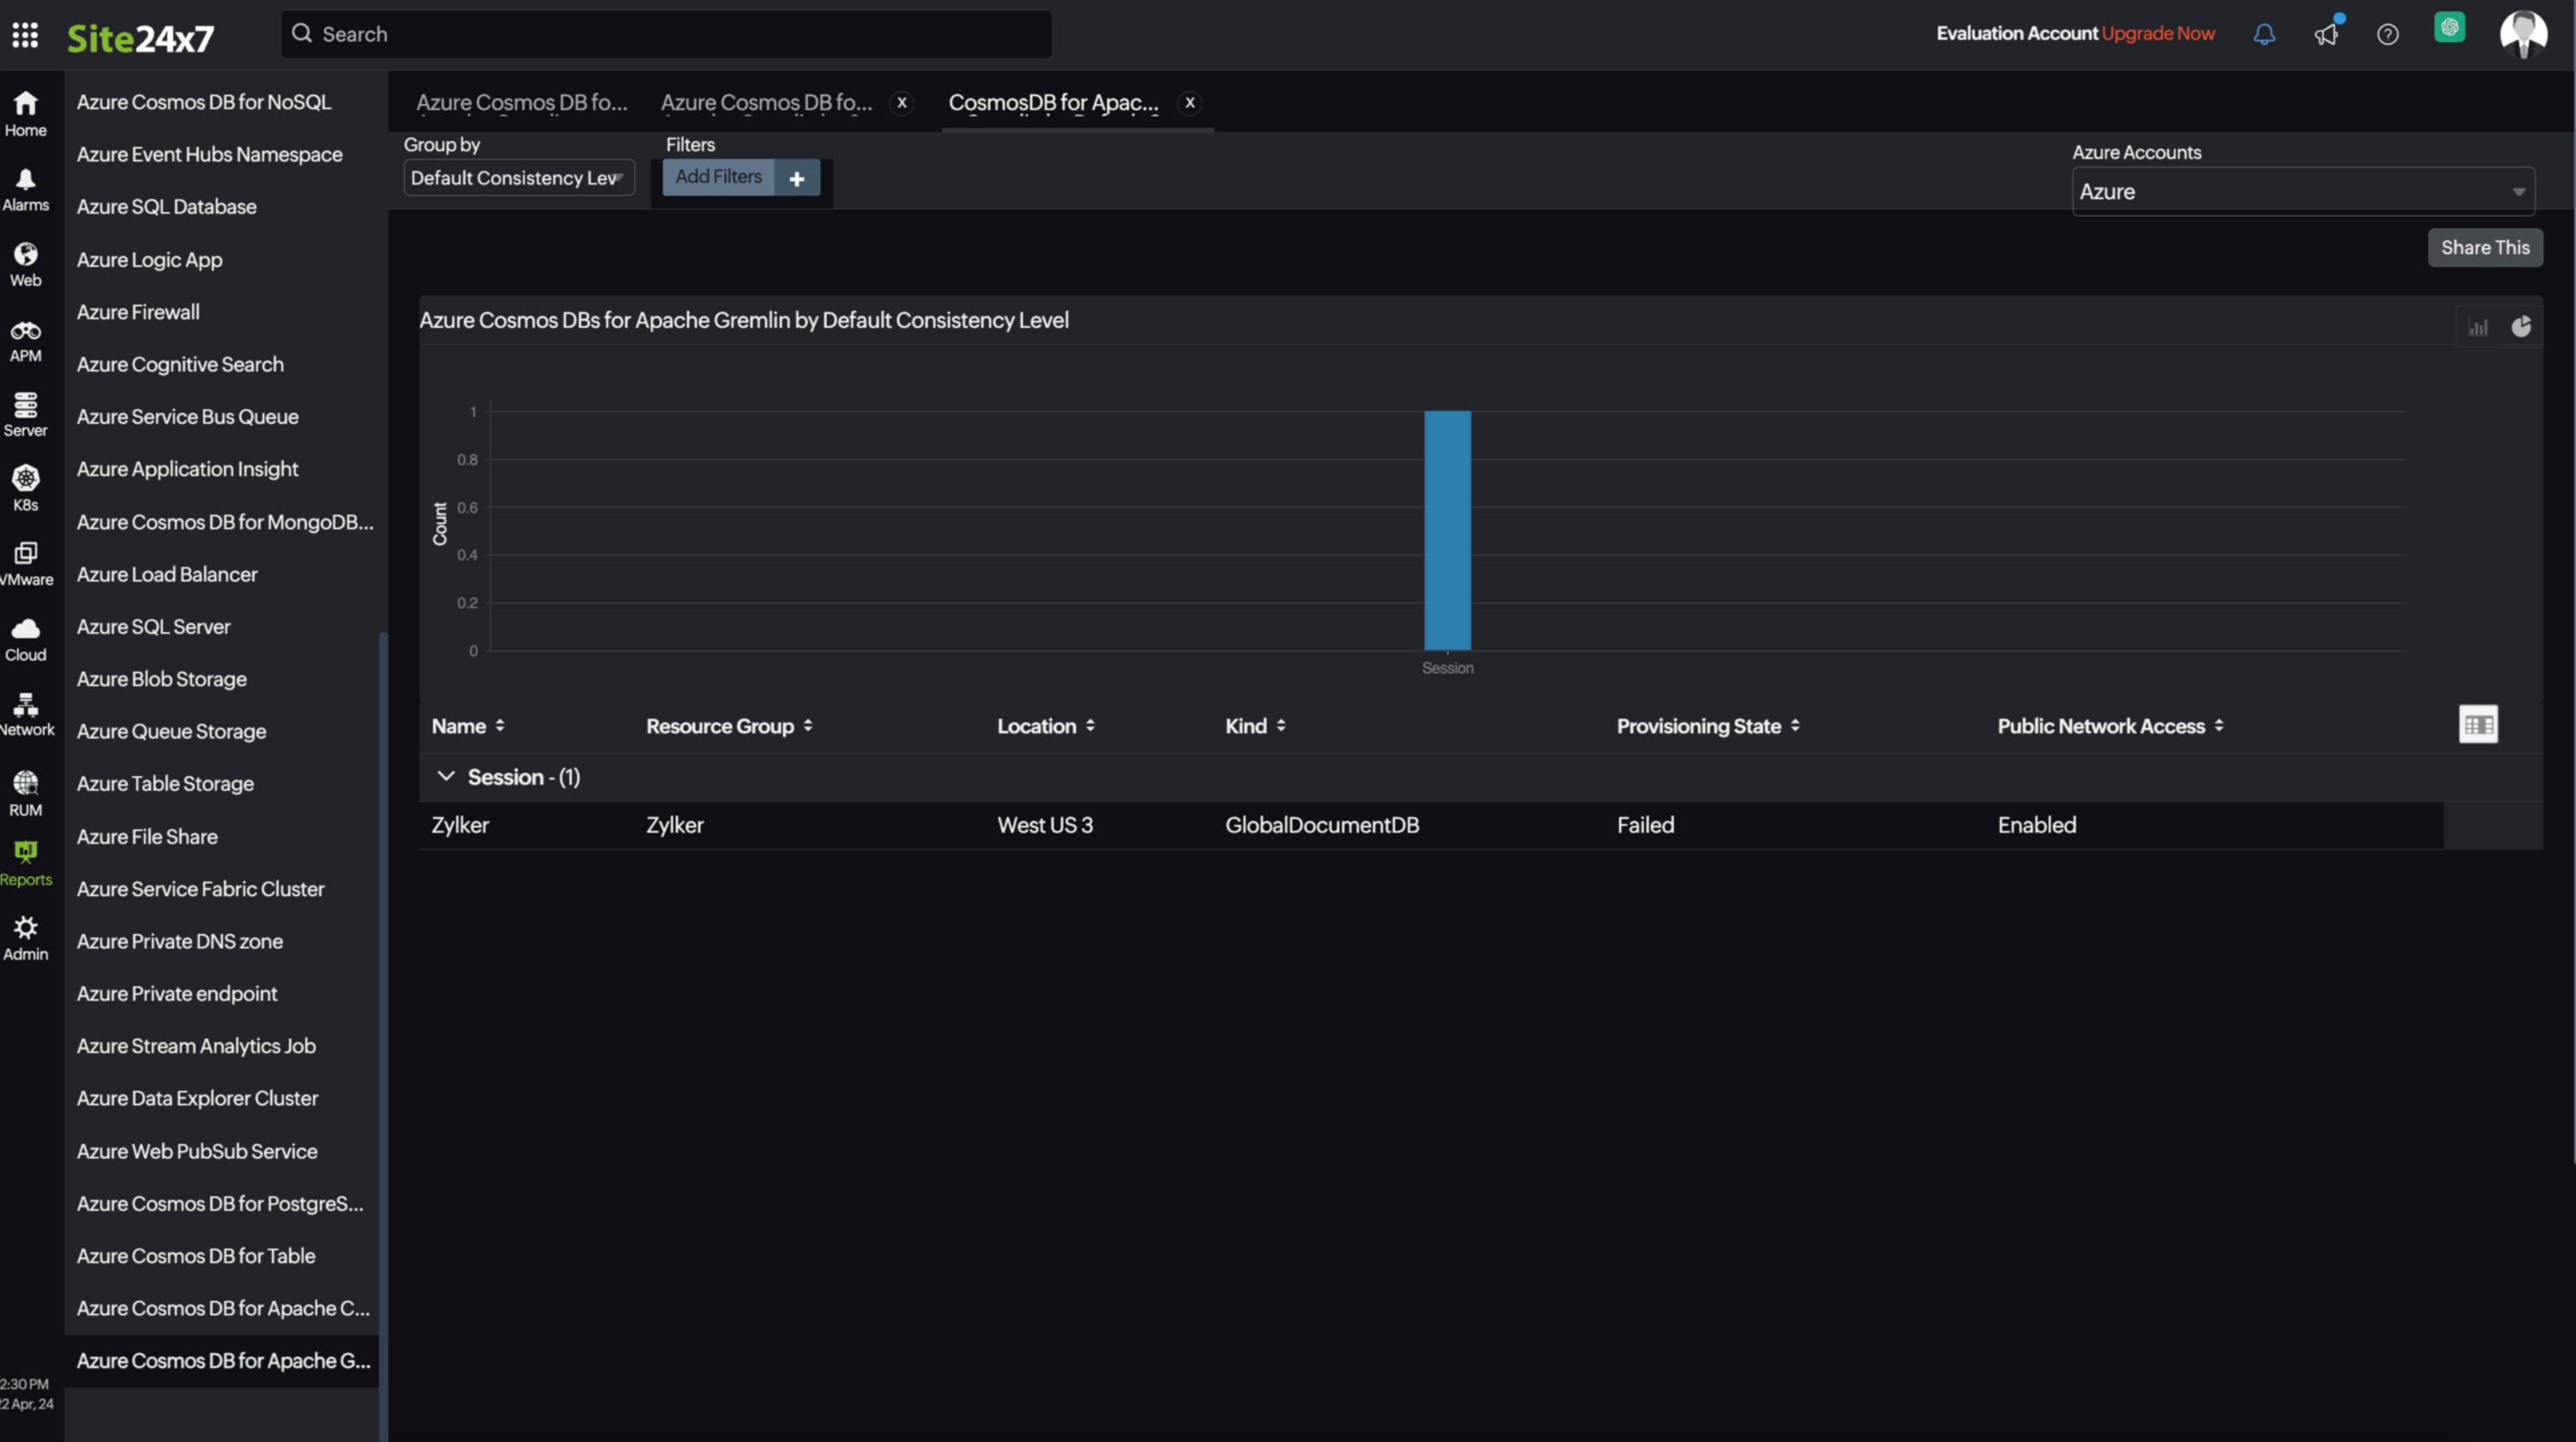The image size is (2576, 1442).
Task: Open the apps grid launcher icon
Action: click(x=25, y=35)
